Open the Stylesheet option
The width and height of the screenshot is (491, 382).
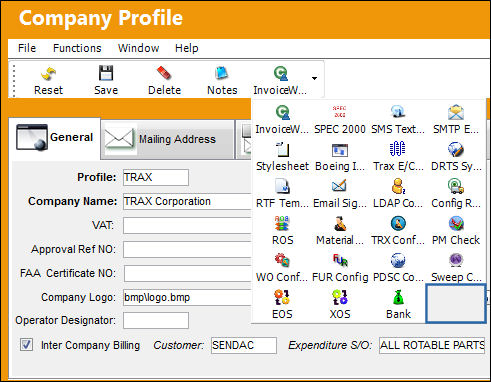282,156
